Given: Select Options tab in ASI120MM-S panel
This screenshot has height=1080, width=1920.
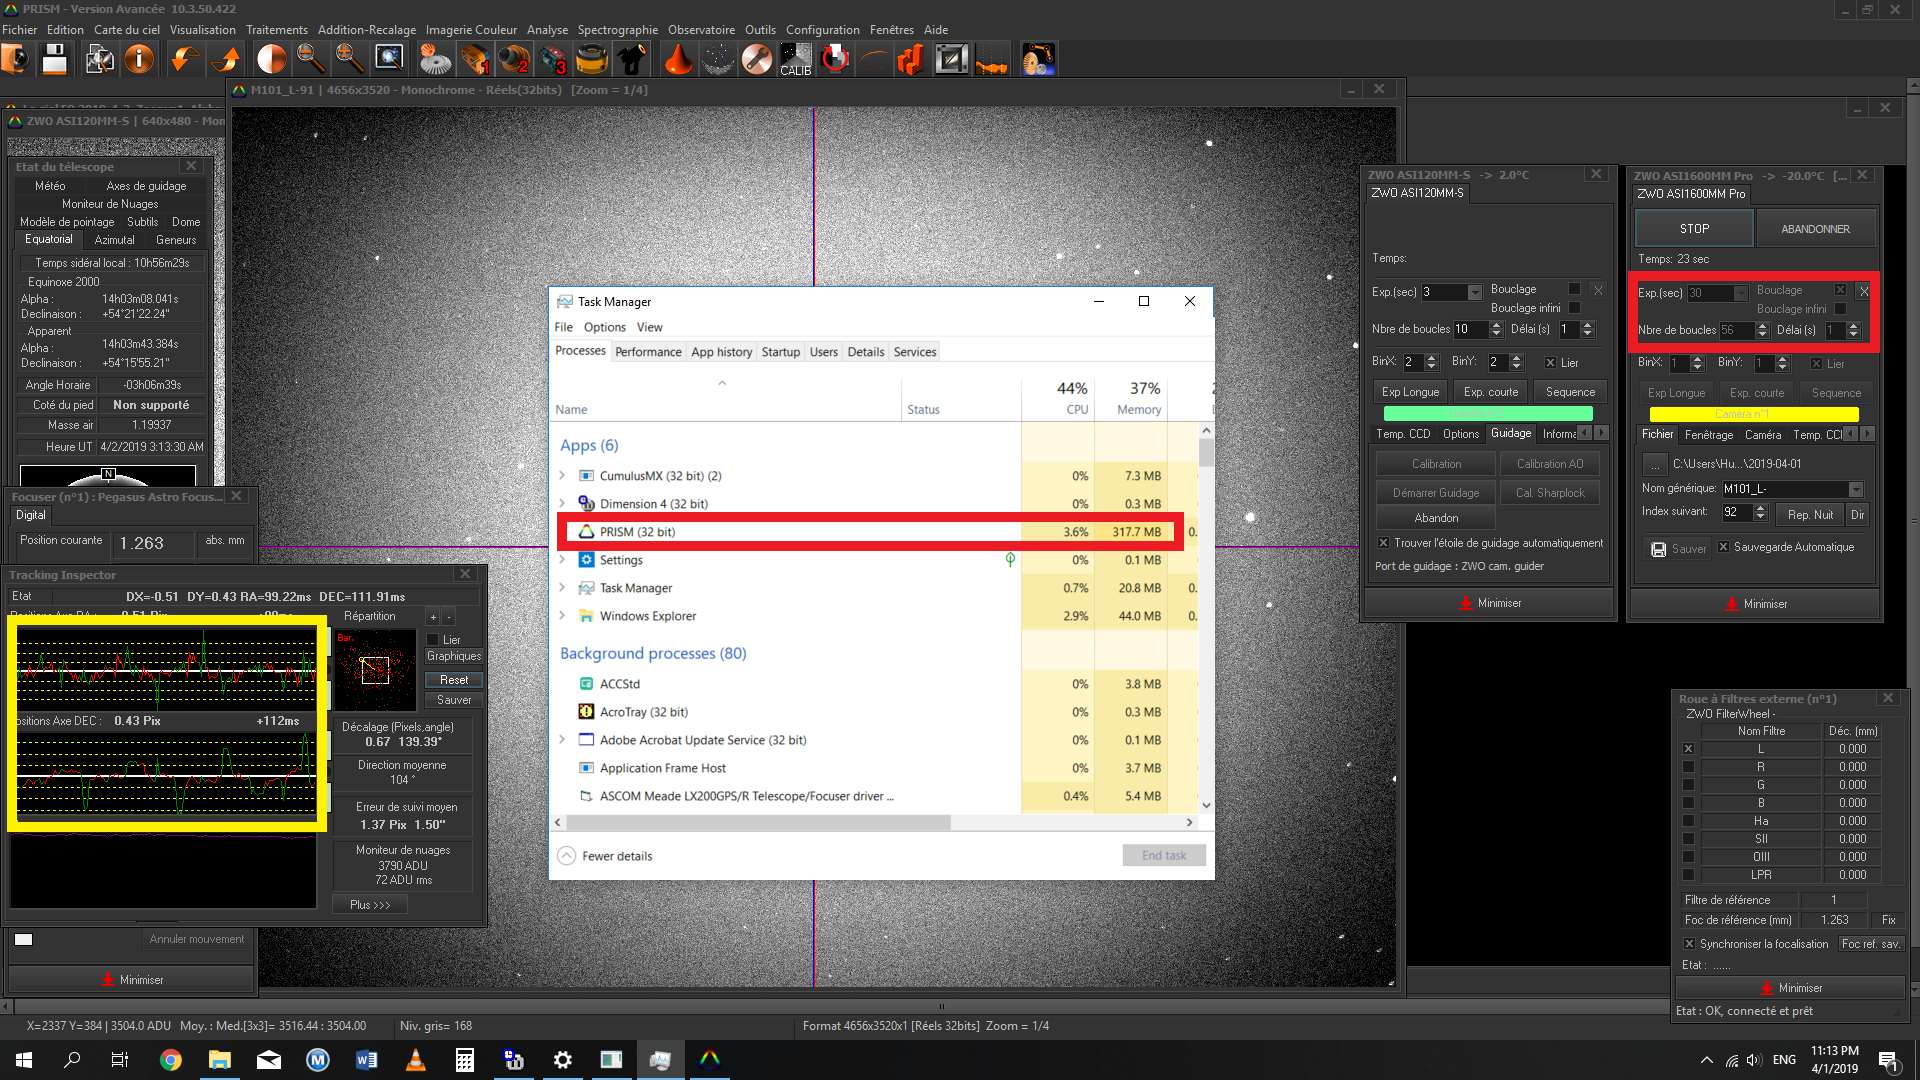Looking at the screenshot, I should tap(1460, 434).
